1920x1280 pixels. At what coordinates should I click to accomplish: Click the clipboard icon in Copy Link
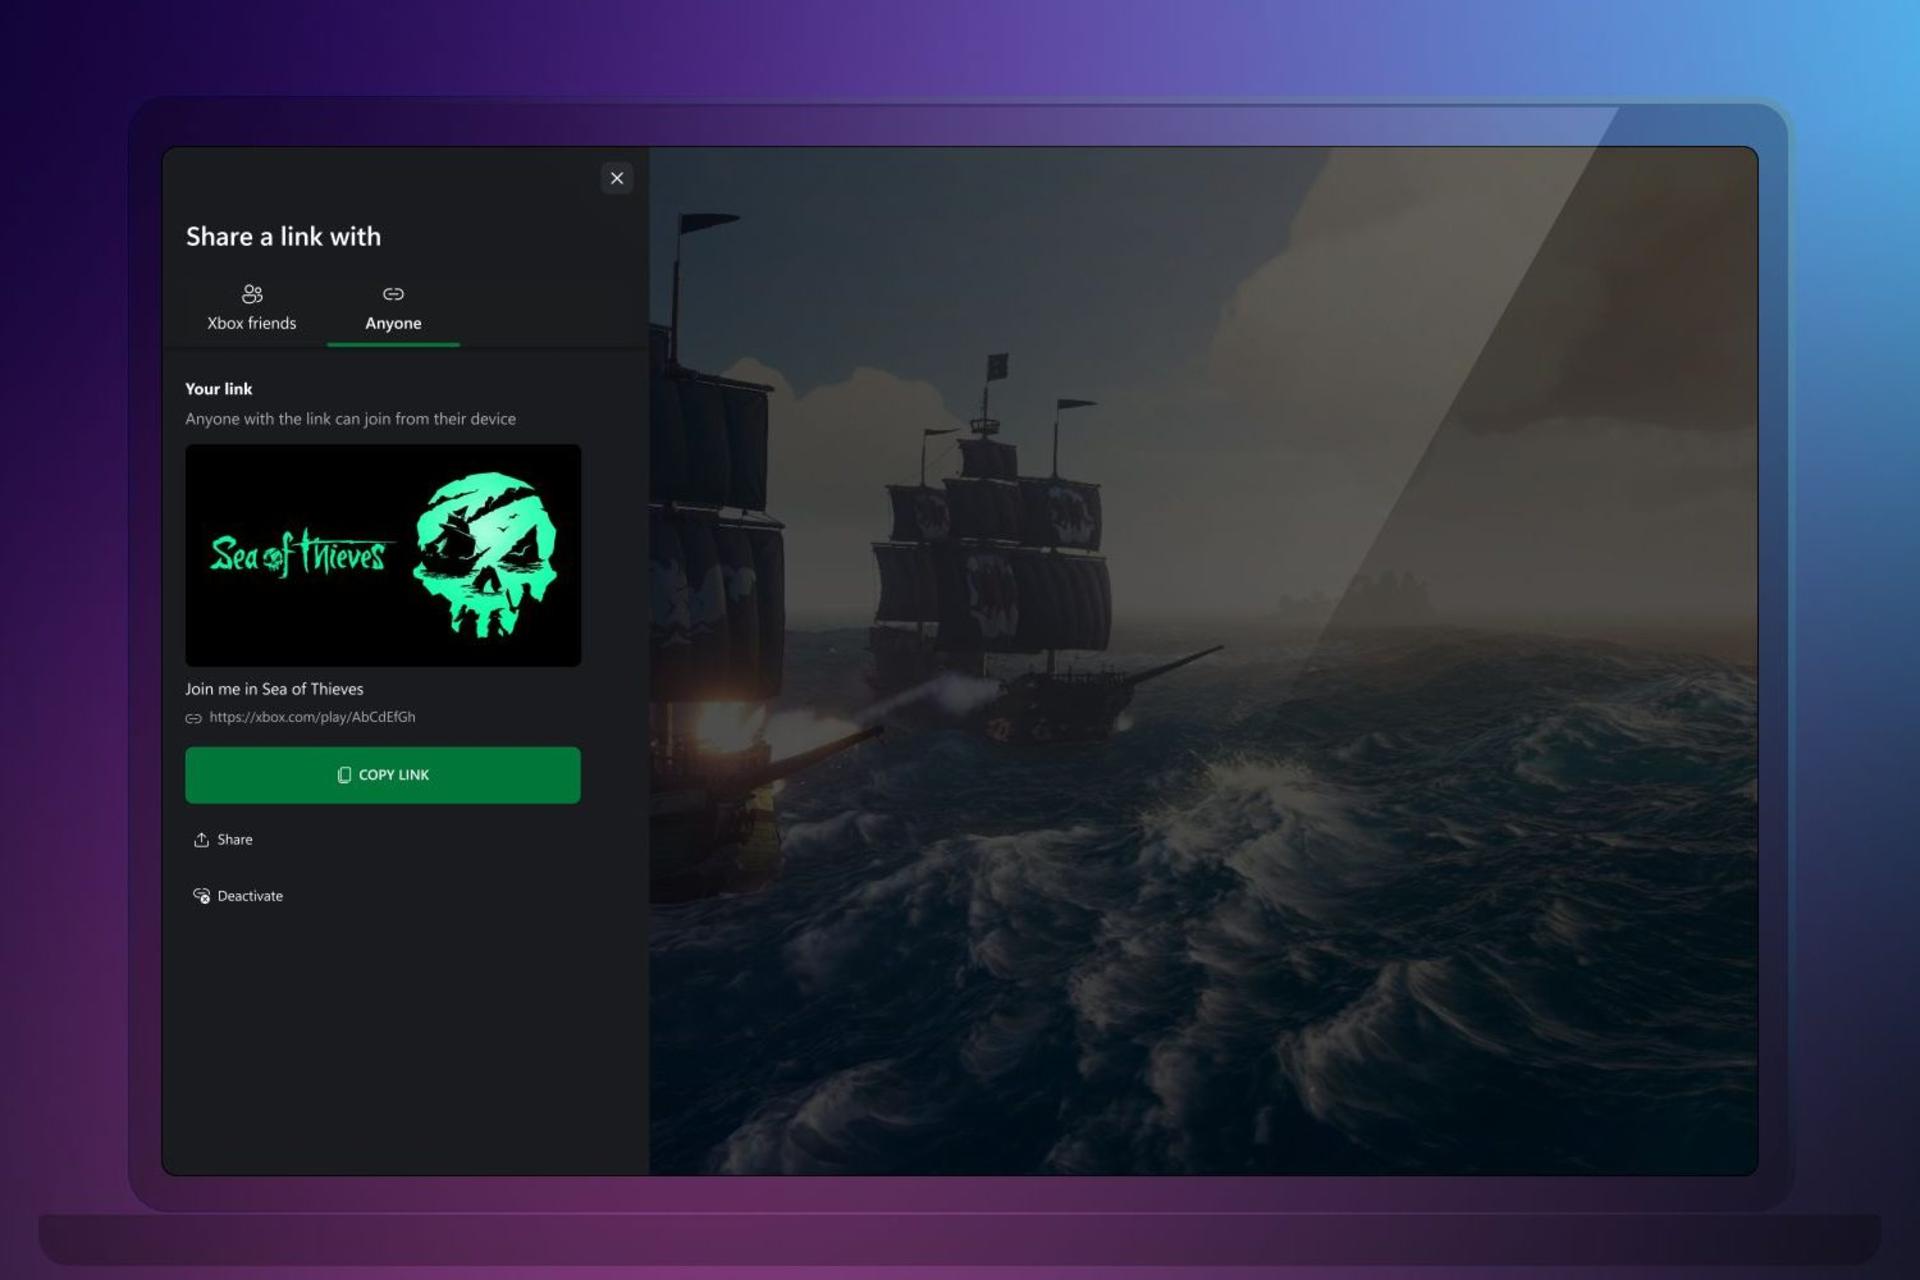[344, 775]
